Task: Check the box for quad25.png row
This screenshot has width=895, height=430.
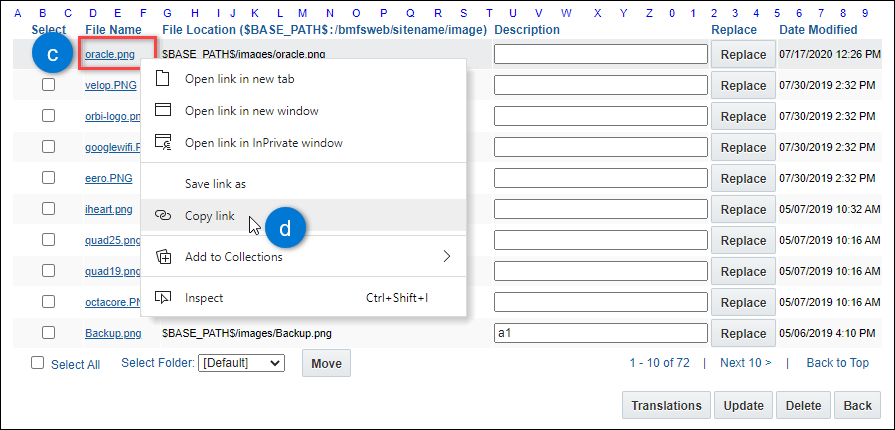Action: [49, 239]
